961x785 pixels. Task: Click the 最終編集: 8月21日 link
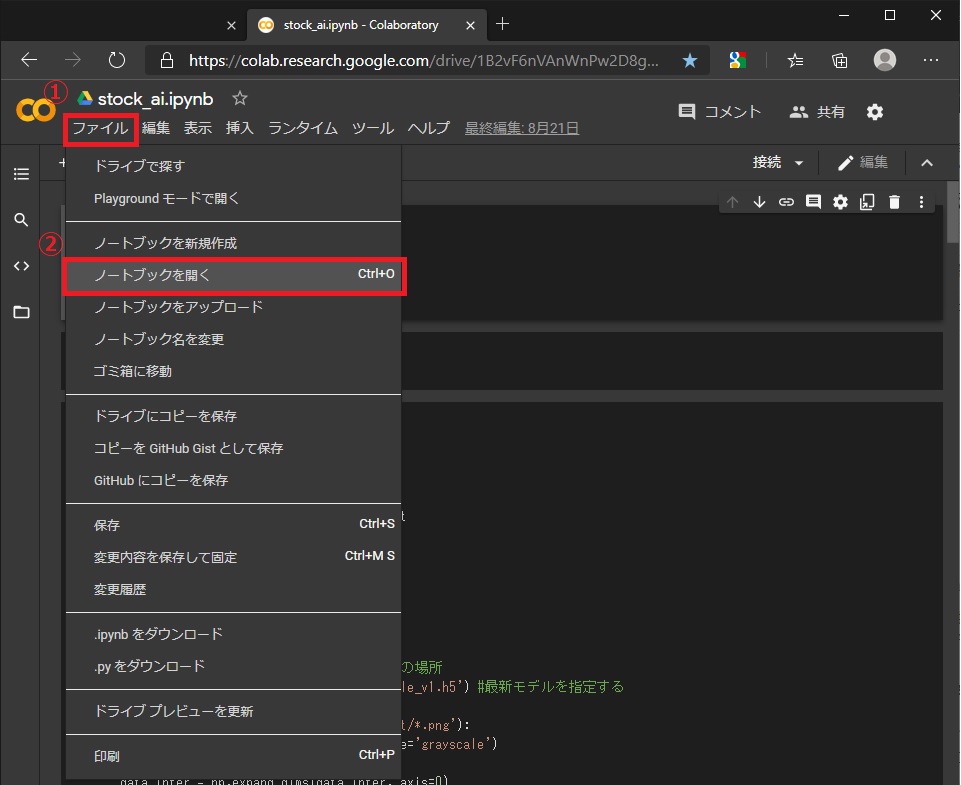522,128
